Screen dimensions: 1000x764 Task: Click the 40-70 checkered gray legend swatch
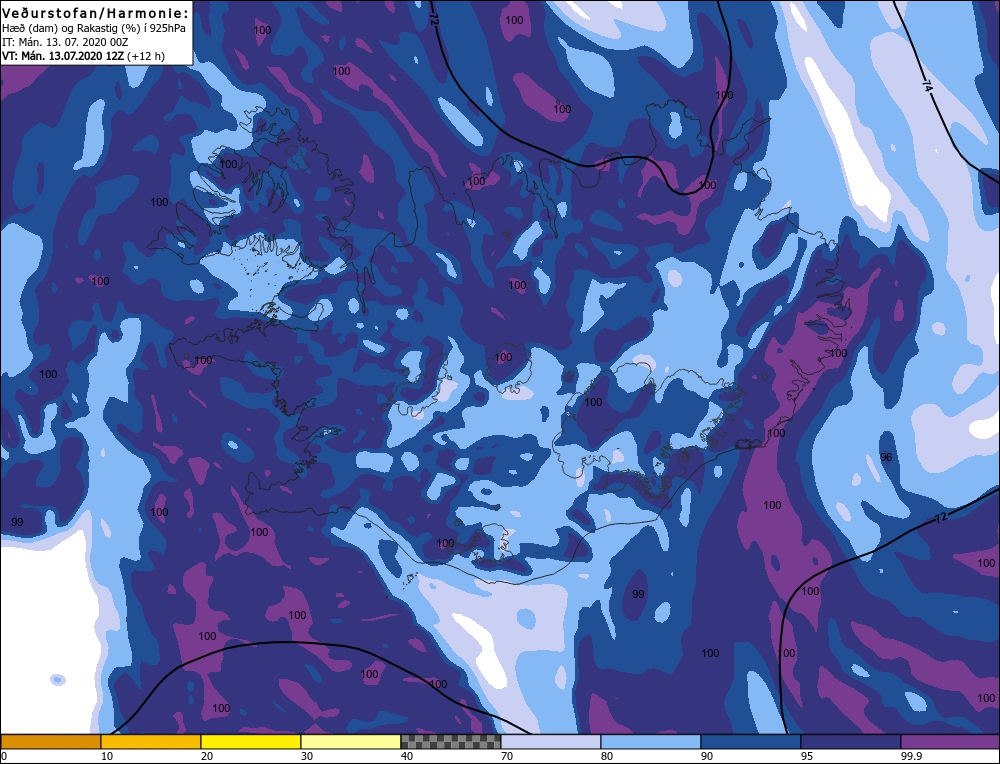tap(451, 741)
